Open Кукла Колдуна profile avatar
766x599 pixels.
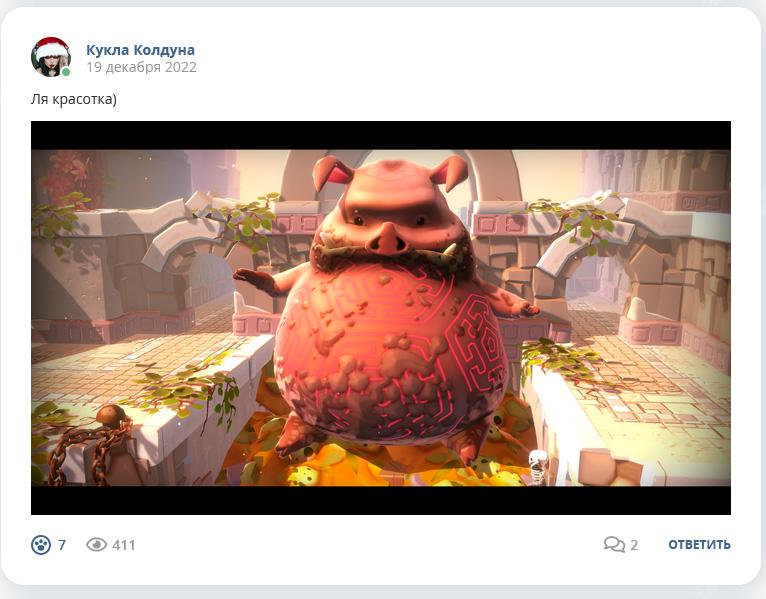[x=51, y=57]
